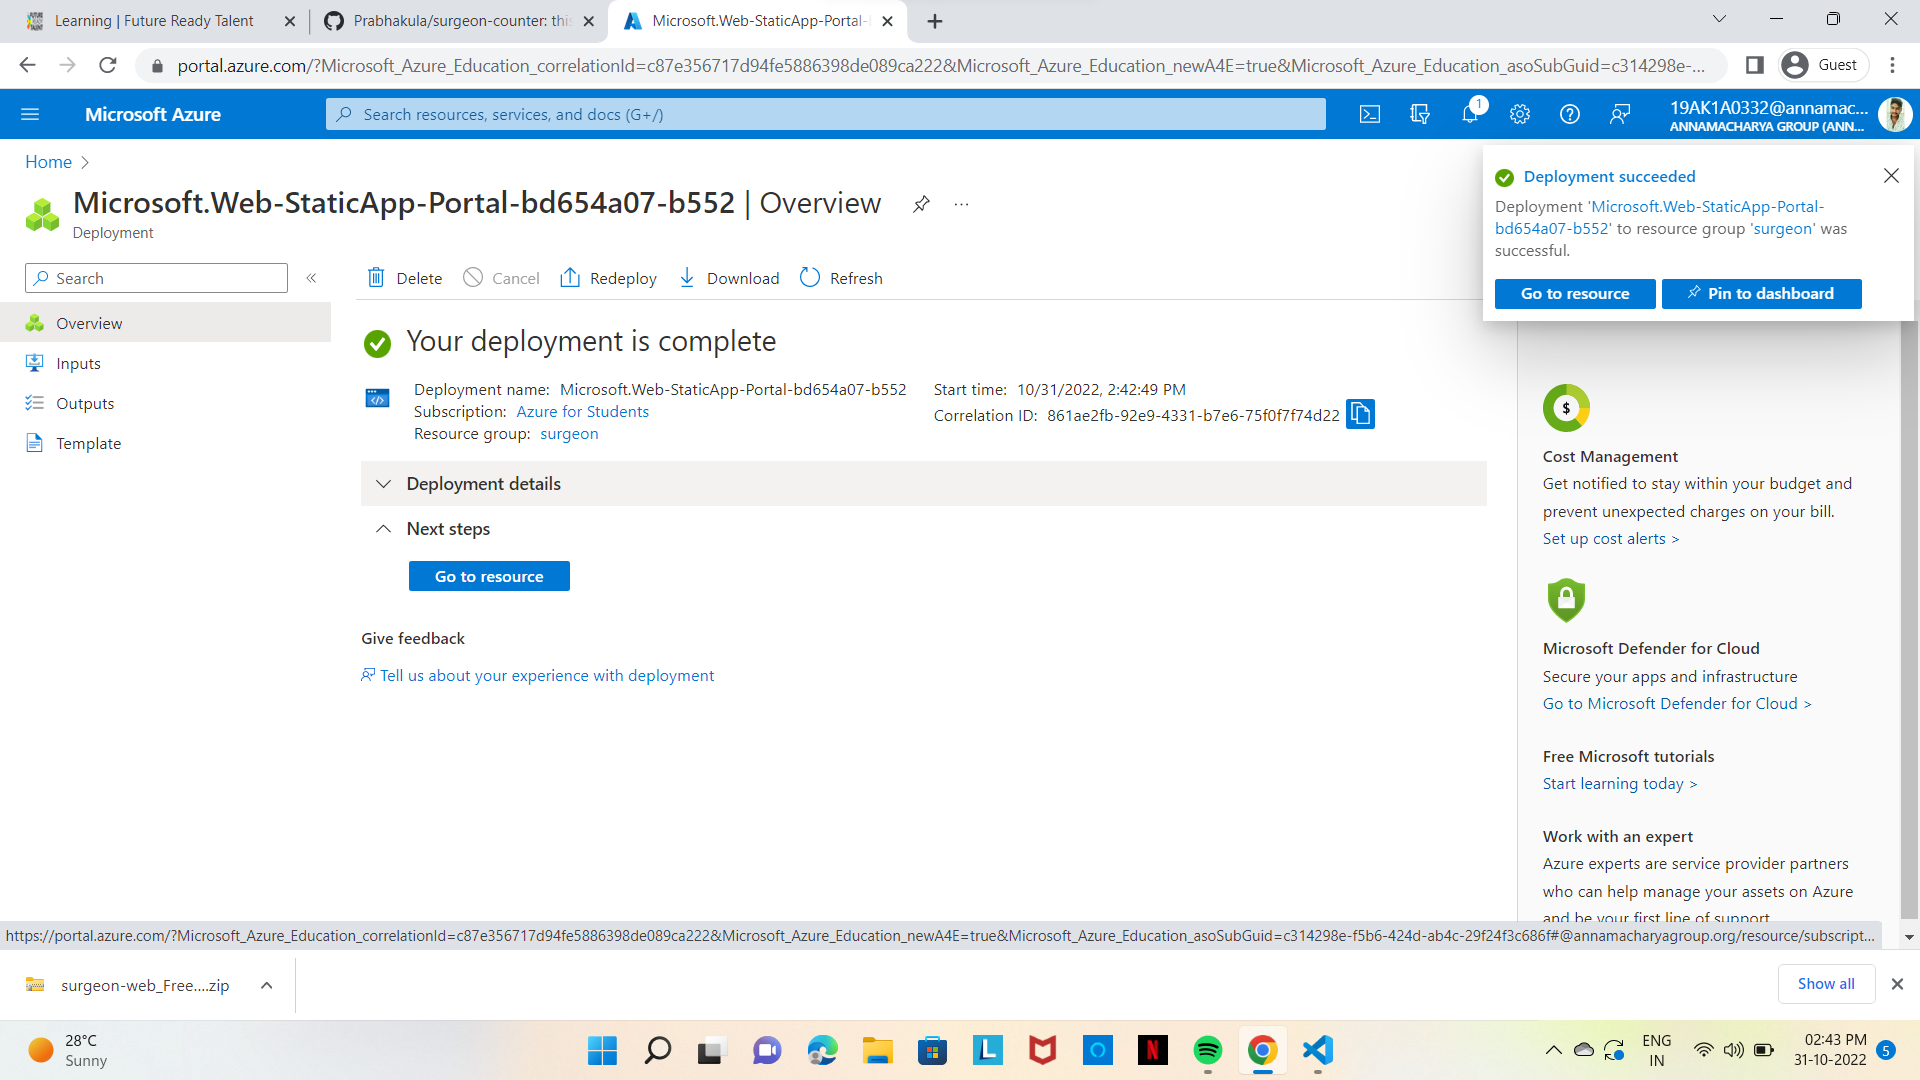The width and height of the screenshot is (1920, 1080).
Task: Send feedback via smiley icon
Action: coord(1620,114)
